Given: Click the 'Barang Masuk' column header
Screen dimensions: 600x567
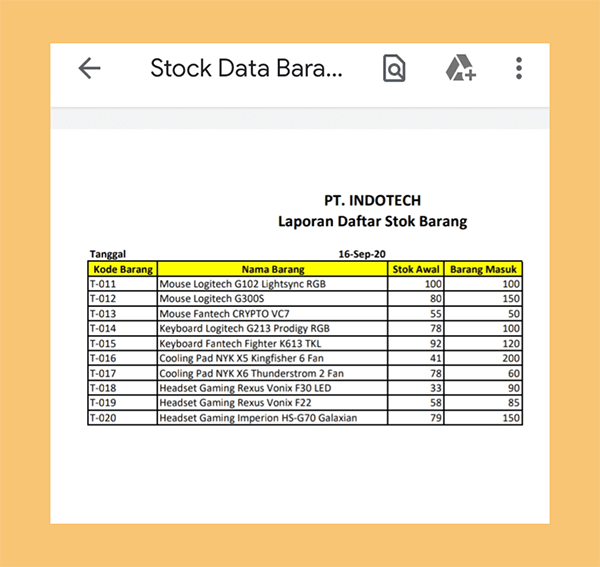Looking at the screenshot, I should pos(483,269).
